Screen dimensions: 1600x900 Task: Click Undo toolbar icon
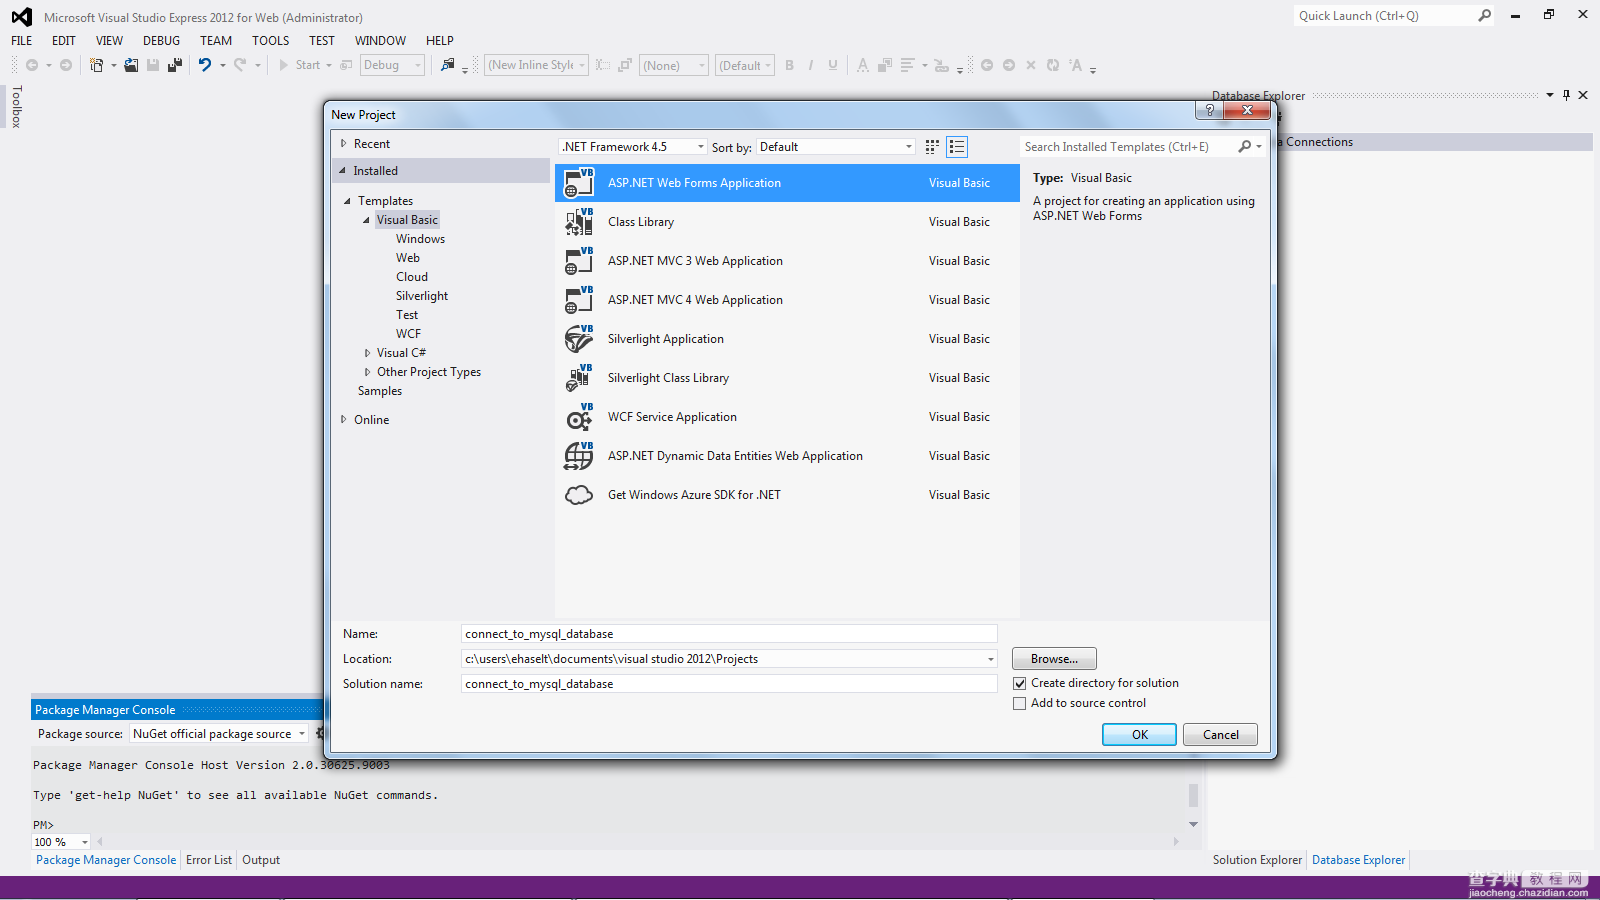click(205, 65)
